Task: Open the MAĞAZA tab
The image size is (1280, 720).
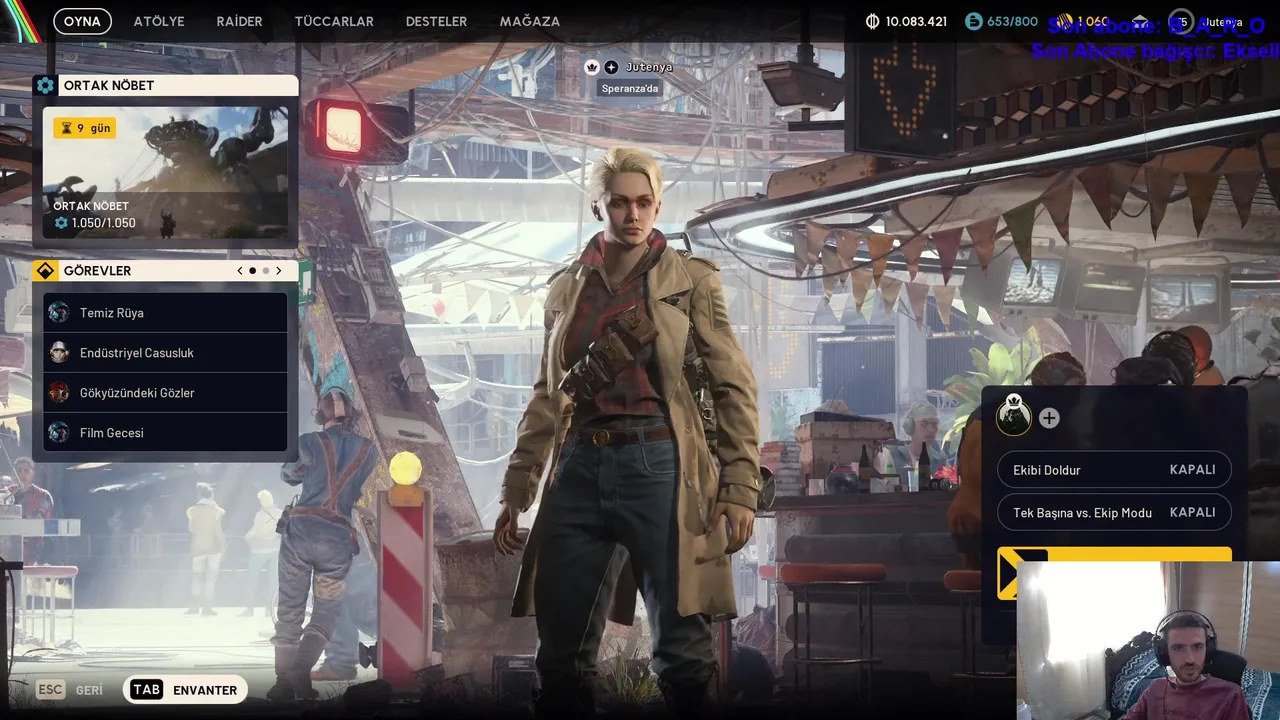Action: pyautogui.click(x=529, y=21)
